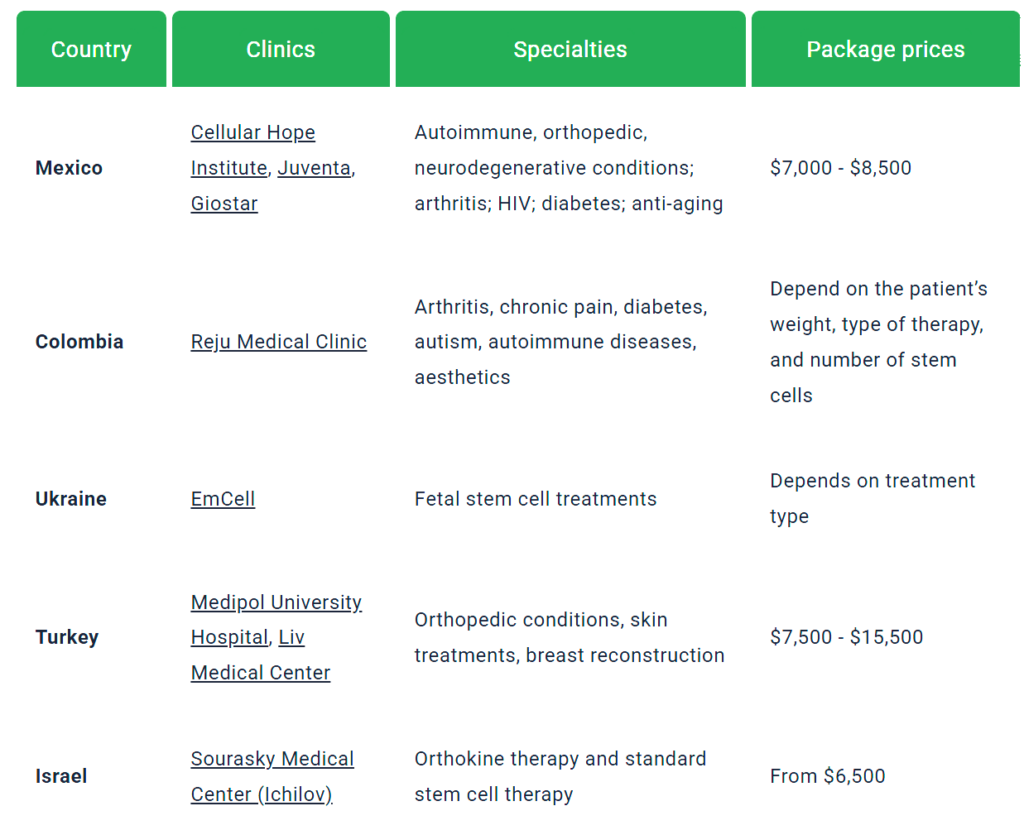Viewport: 1024px width, 830px height.
Task: Click the Israel row label
Action: (x=61, y=776)
